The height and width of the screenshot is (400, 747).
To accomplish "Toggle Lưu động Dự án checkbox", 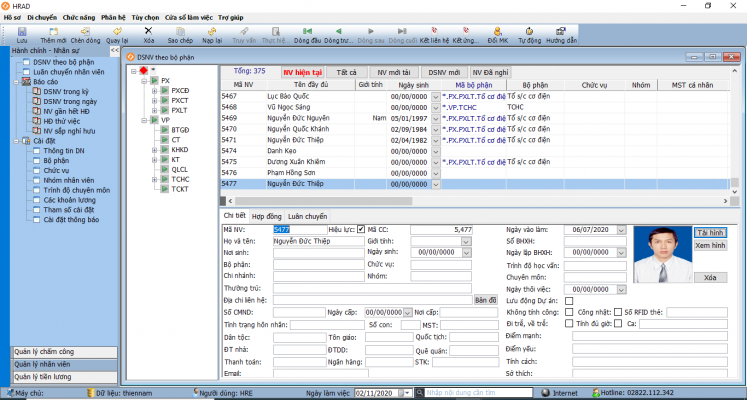I will [569, 301].
